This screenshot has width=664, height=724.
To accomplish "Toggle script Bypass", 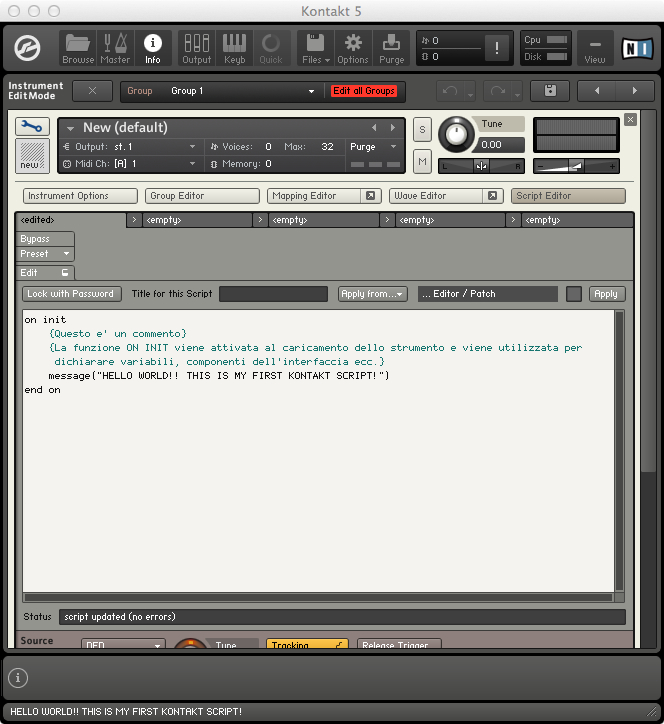I will point(45,239).
